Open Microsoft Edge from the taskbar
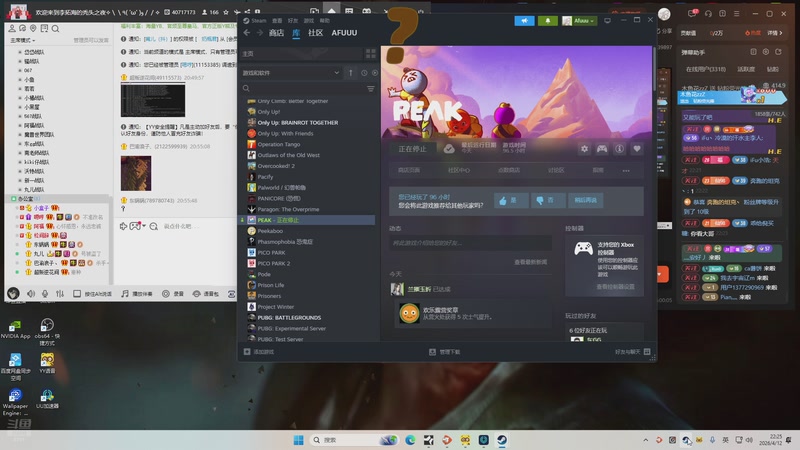Image resolution: width=800 pixels, height=450 pixels. (410, 440)
